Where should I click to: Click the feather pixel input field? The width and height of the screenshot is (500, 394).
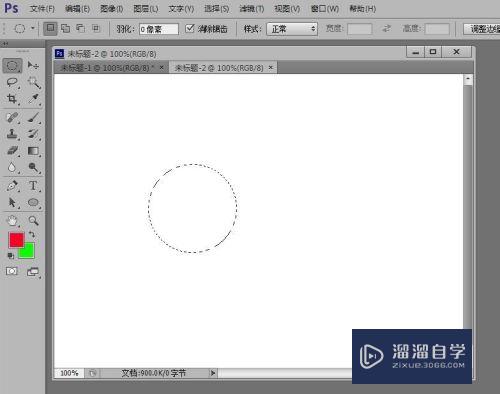159,29
